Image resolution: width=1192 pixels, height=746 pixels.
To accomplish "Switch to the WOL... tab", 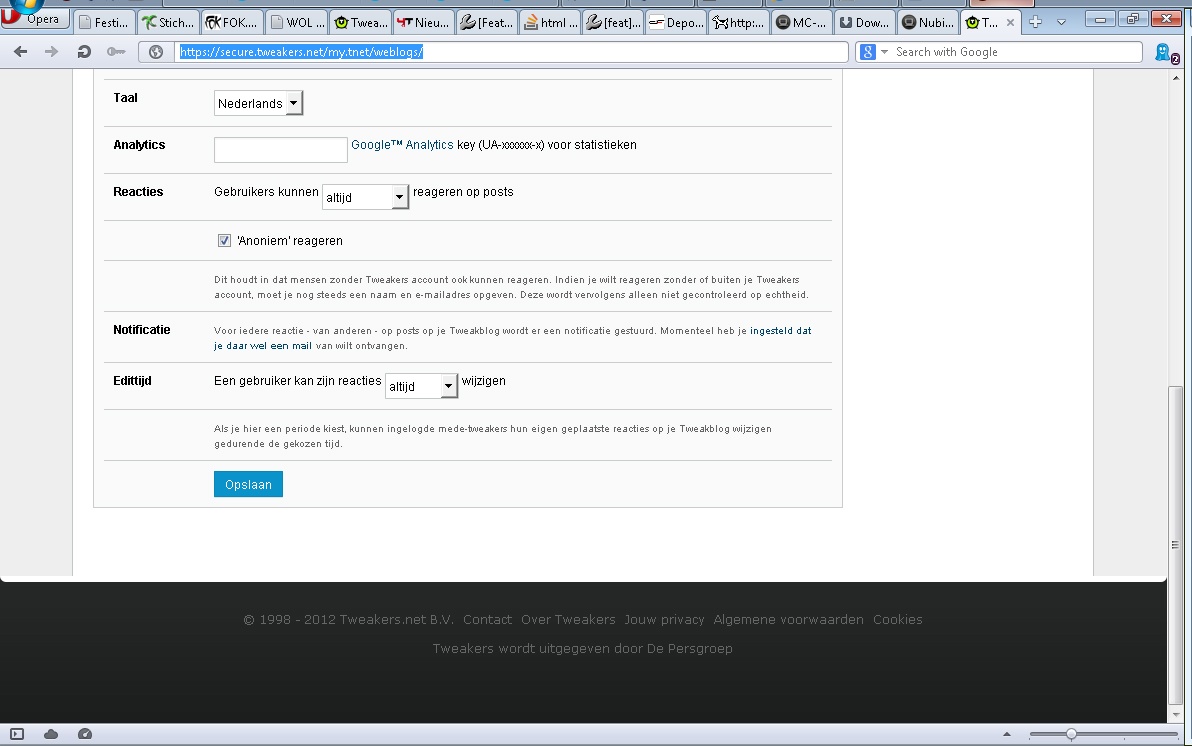I will tap(296, 22).
